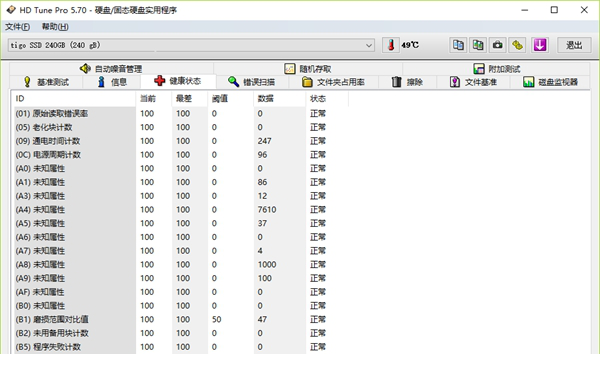Image resolution: width=600 pixels, height=368 pixels.
Task: Click the 阈值 column header
Action: [x=230, y=99]
